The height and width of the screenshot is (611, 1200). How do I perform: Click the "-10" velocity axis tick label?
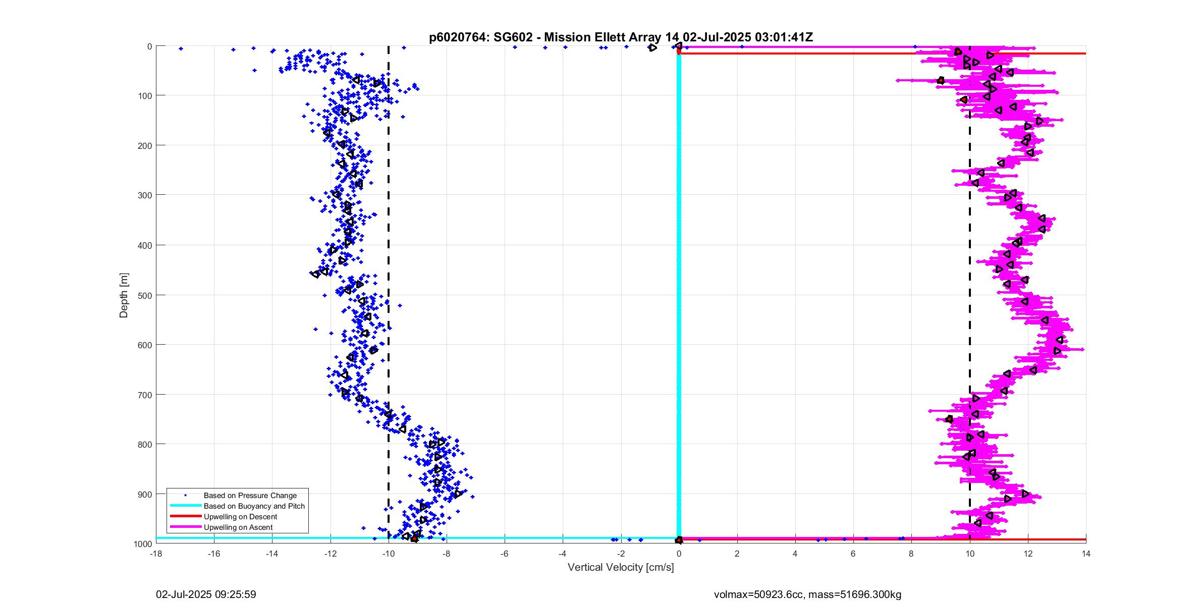[x=388, y=553]
